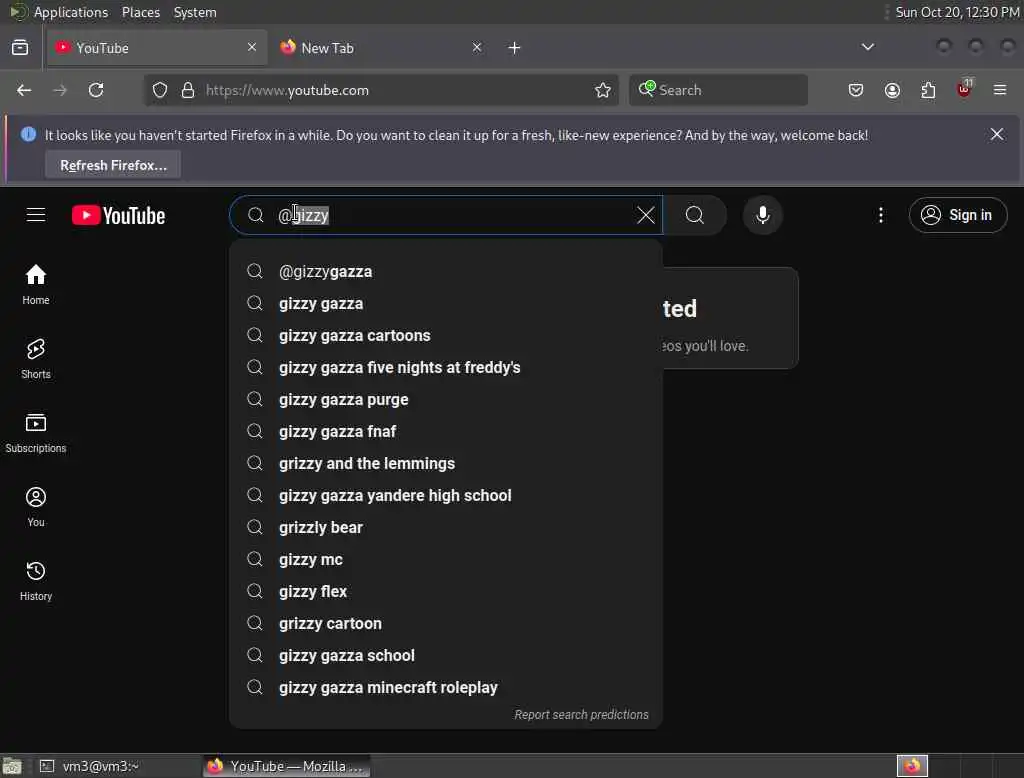Image resolution: width=1024 pixels, height=778 pixels.
Task: Click the Refresh Firefox button
Action: [113, 165]
